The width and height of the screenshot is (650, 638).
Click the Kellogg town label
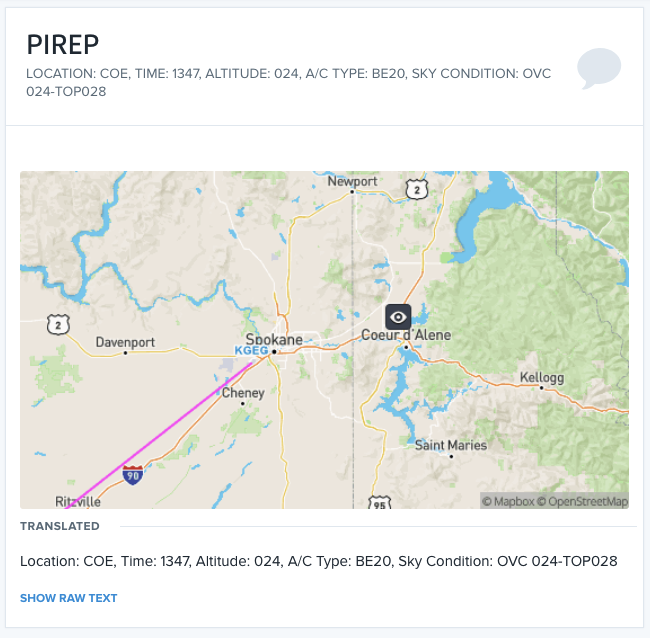(x=542, y=378)
